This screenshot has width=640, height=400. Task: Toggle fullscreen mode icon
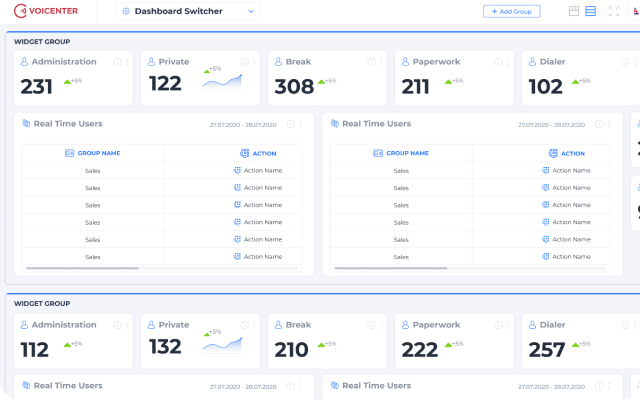point(614,11)
